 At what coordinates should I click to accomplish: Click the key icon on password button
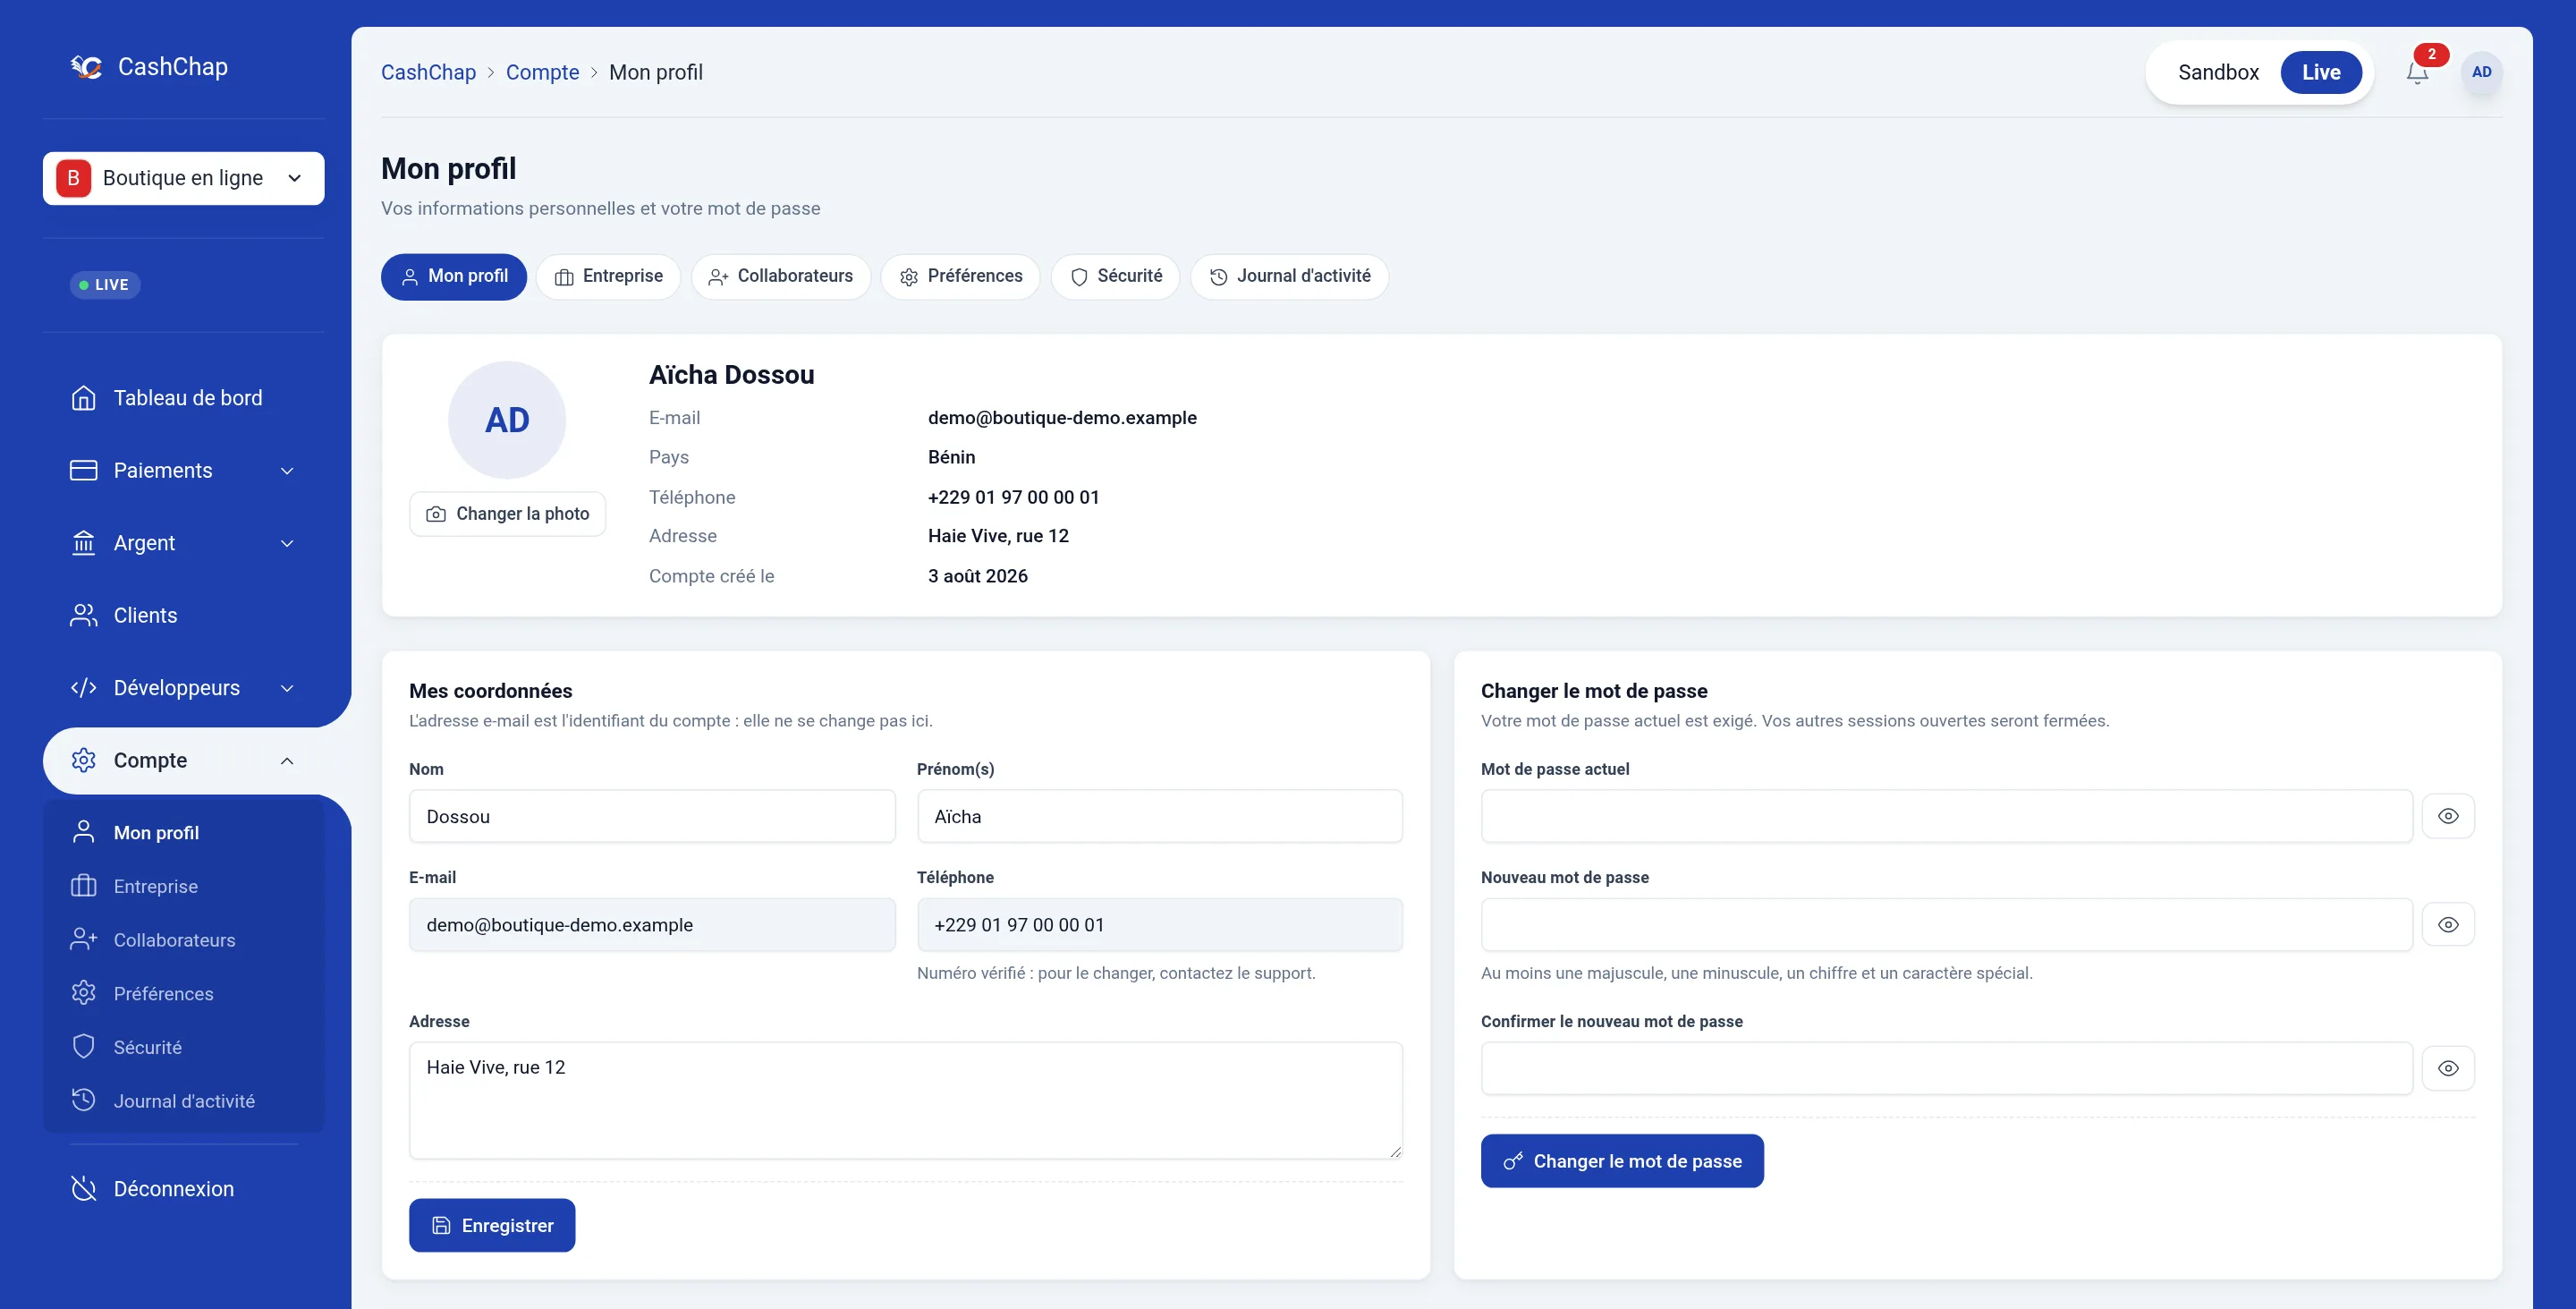[1513, 1161]
